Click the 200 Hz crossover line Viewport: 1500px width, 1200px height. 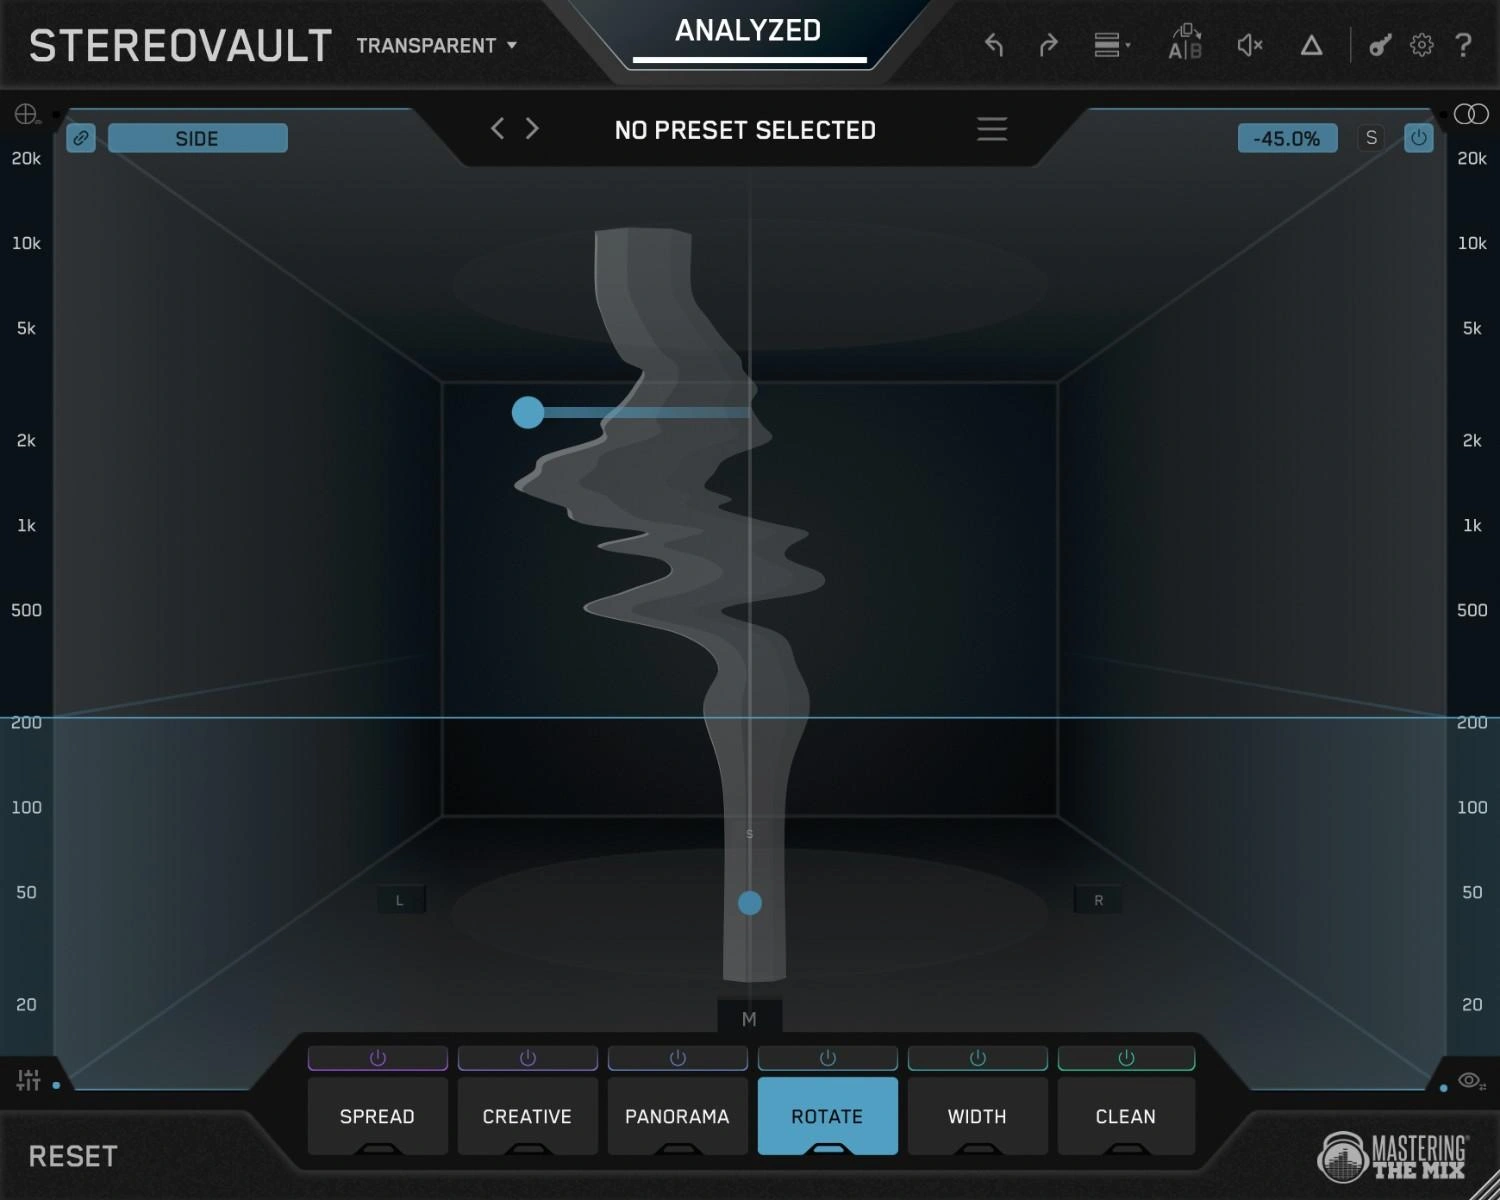[750, 717]
